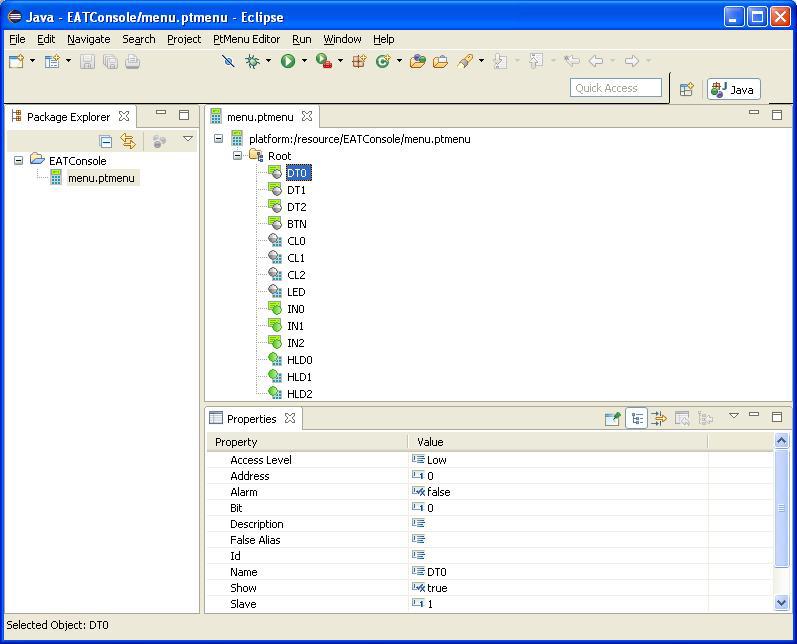
Task: Click the Debug bug icon
Action: click(x=252, y=62)
